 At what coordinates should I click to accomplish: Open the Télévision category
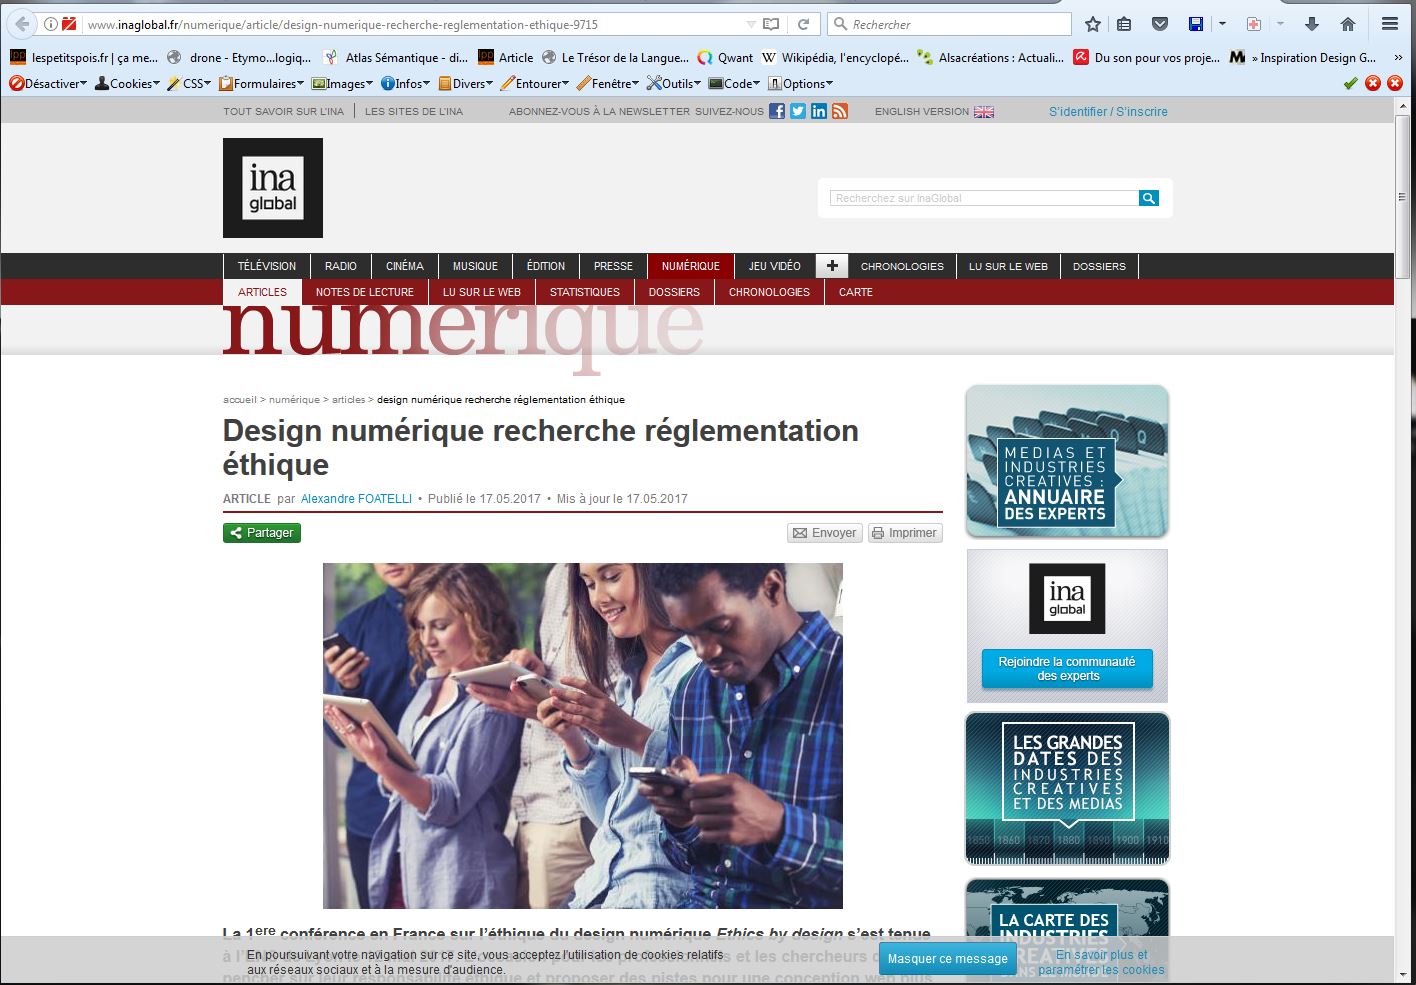click(267, 266)
